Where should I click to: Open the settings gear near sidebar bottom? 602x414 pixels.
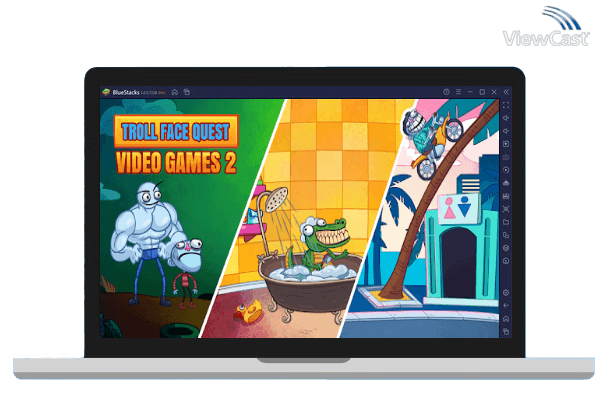coord(506,293)
